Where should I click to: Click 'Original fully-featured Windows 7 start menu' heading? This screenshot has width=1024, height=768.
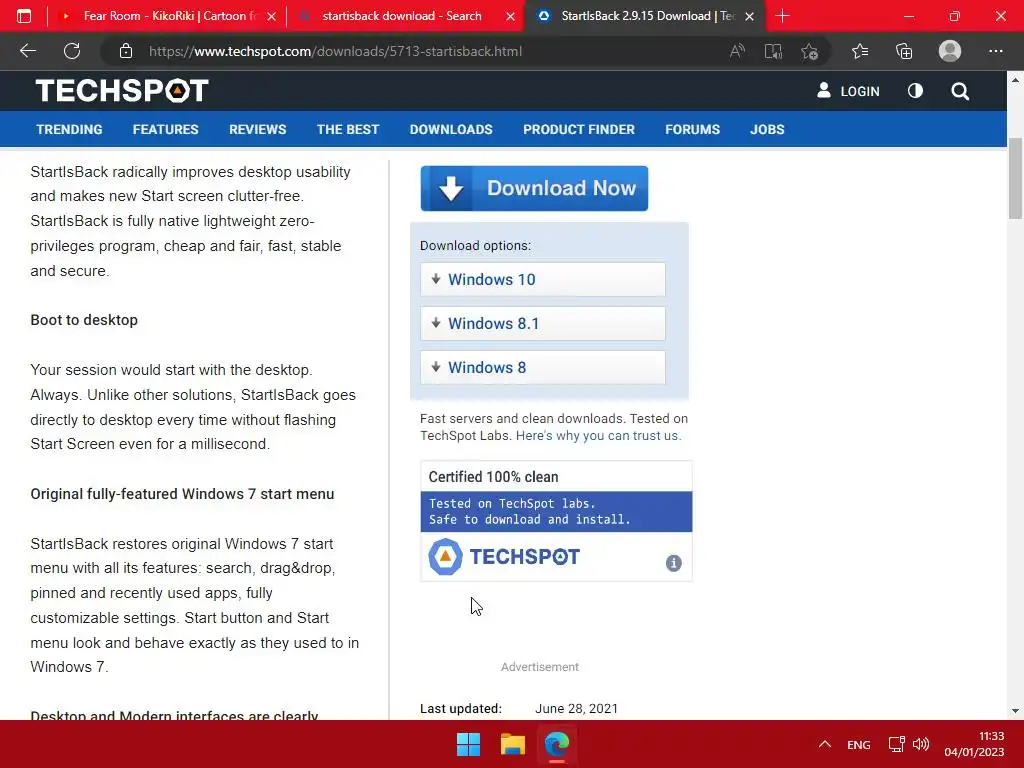(x=182, y=494)
